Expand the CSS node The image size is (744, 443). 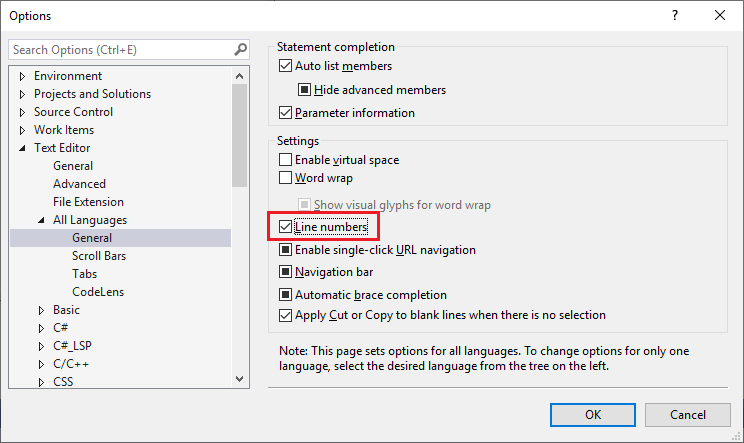[x=41, y=382]
